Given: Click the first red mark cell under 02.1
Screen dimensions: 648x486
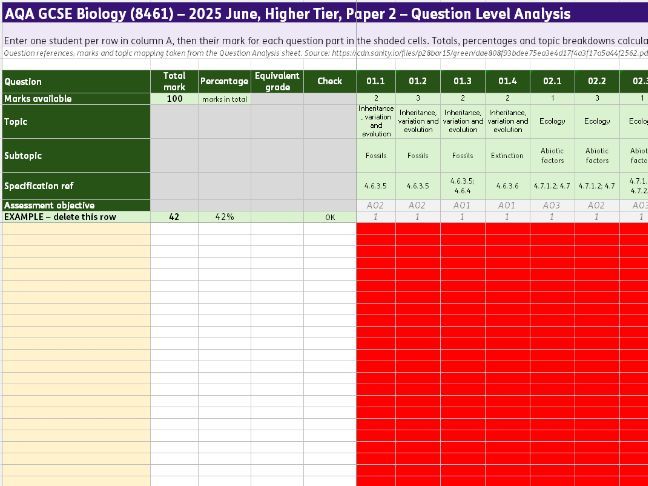Looking at the screenshot, I should (552, 229).
